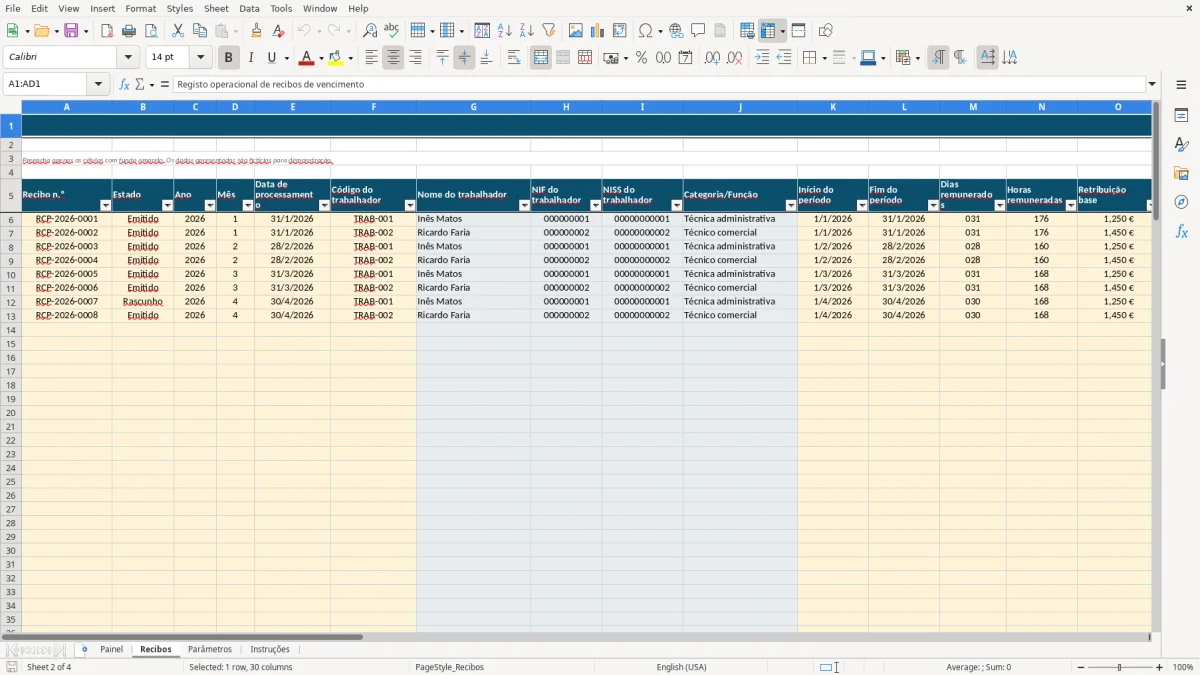The image size is (1200, 675).
Task: Open the Categoria/Função filter dropdown
Action: pyautogui.click(x=791, y=205)
